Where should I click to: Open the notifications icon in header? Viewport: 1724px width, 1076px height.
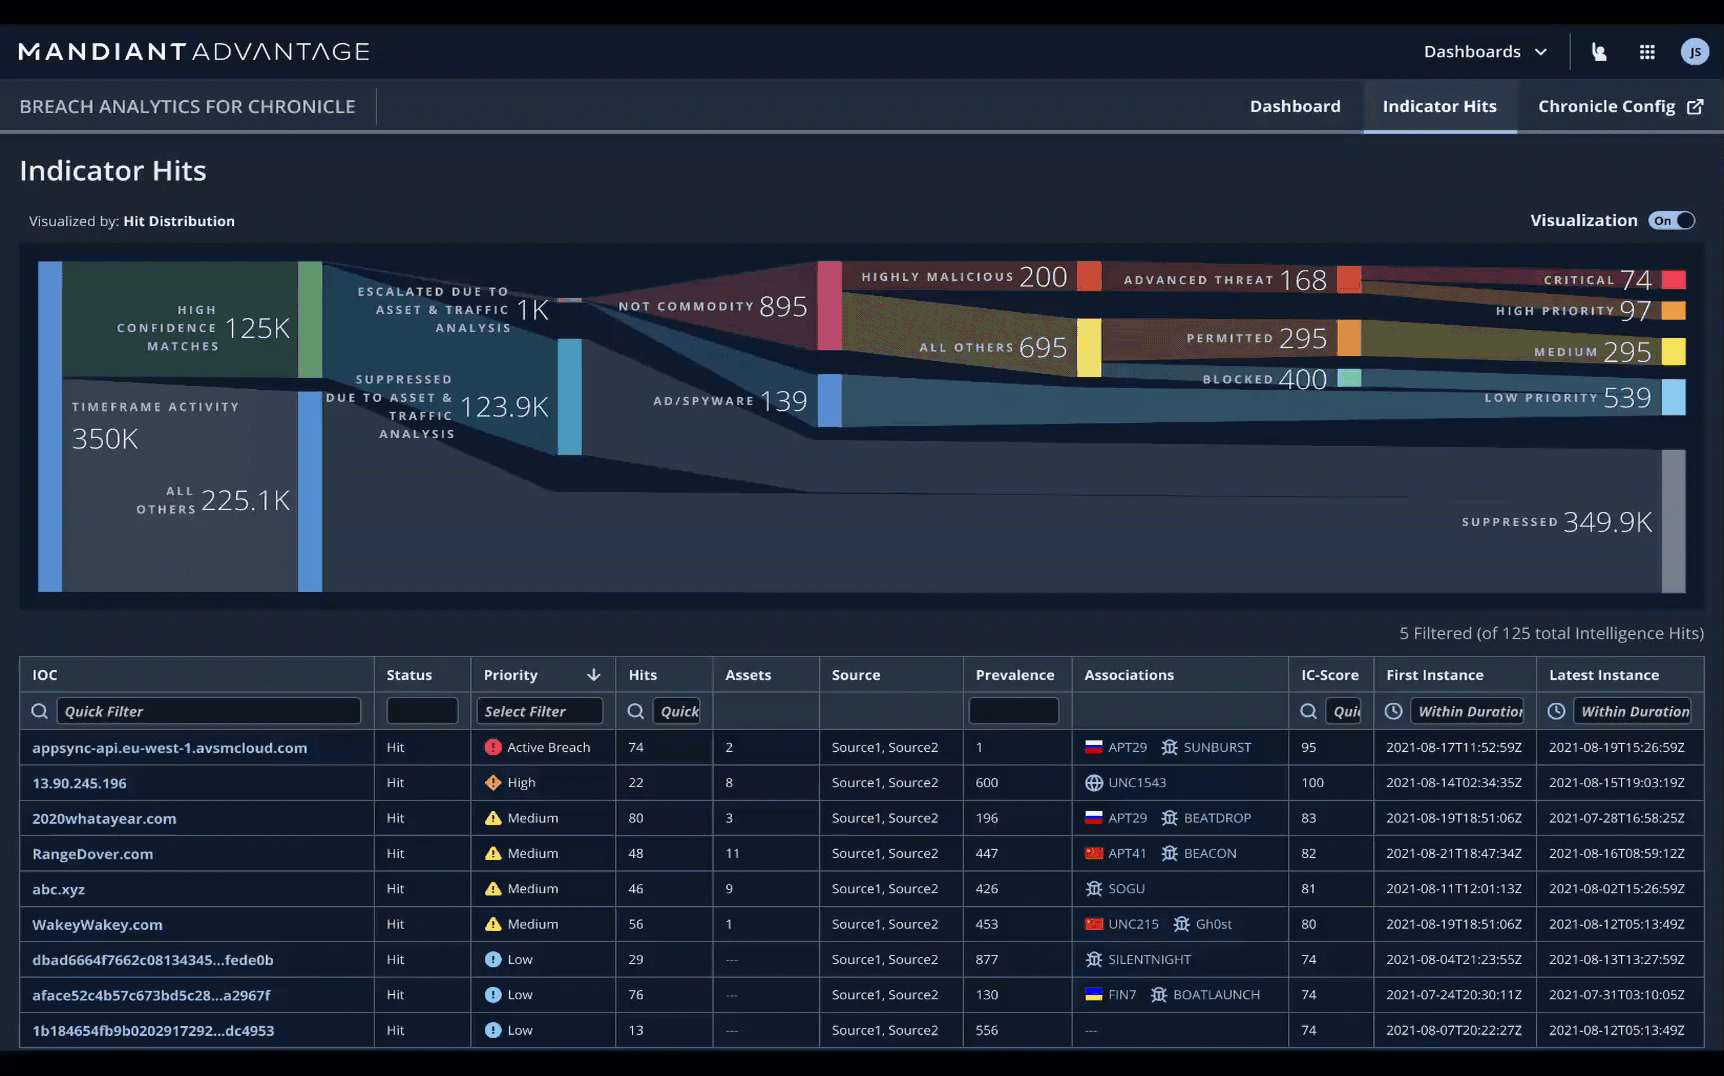(1599, 52)
